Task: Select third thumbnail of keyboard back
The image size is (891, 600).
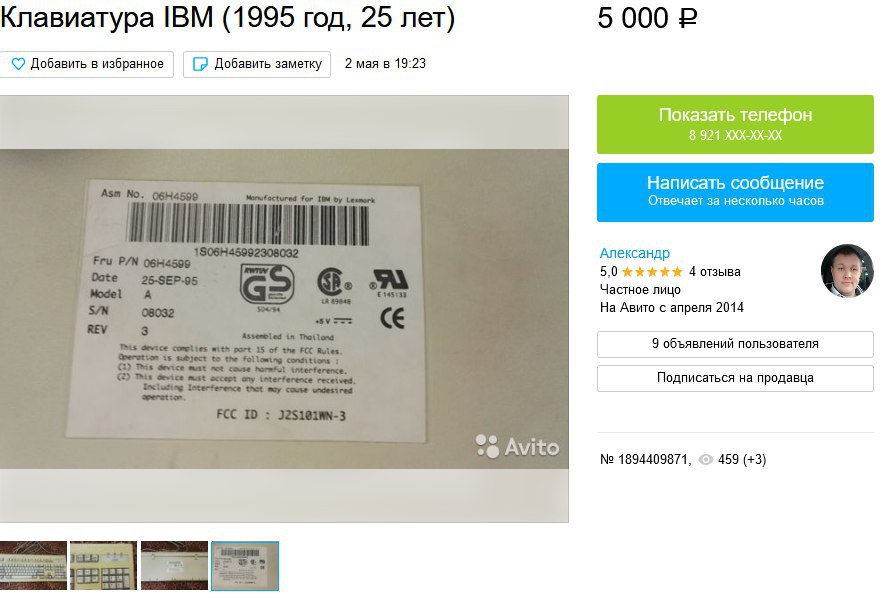Action: (174, 565)
